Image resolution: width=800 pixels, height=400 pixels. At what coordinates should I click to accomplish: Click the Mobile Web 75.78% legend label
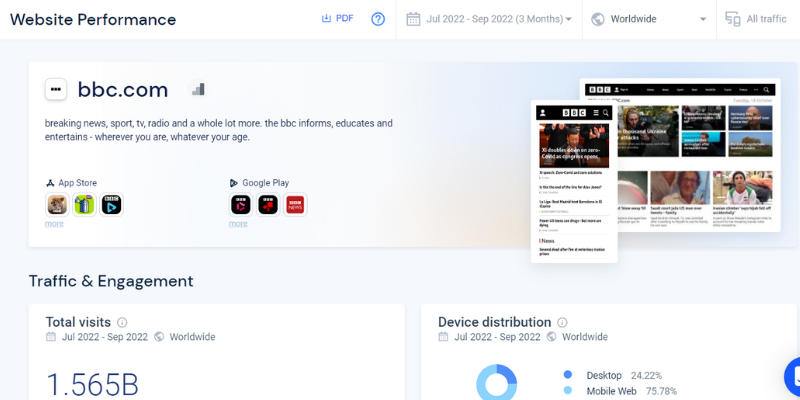tap(632, 391)
